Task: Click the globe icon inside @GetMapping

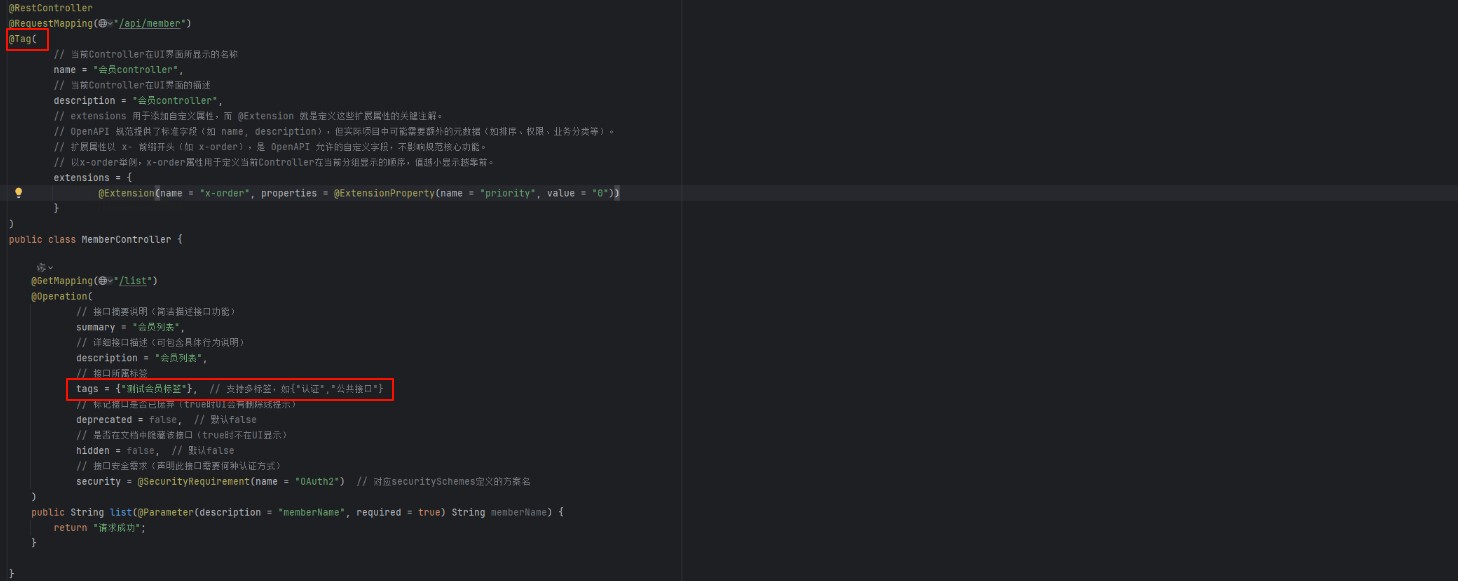Action: [104, 280]
